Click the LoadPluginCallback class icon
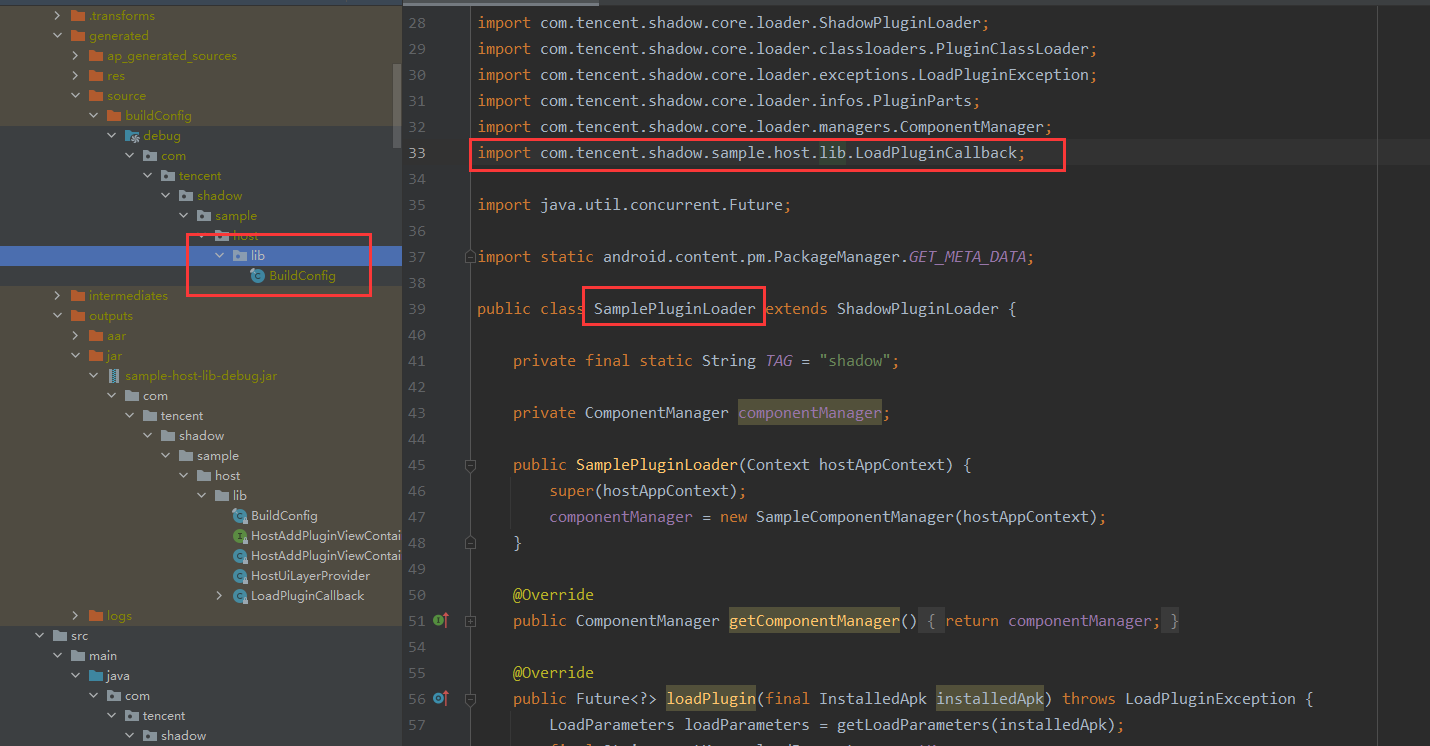 click(x=240, y=595)
